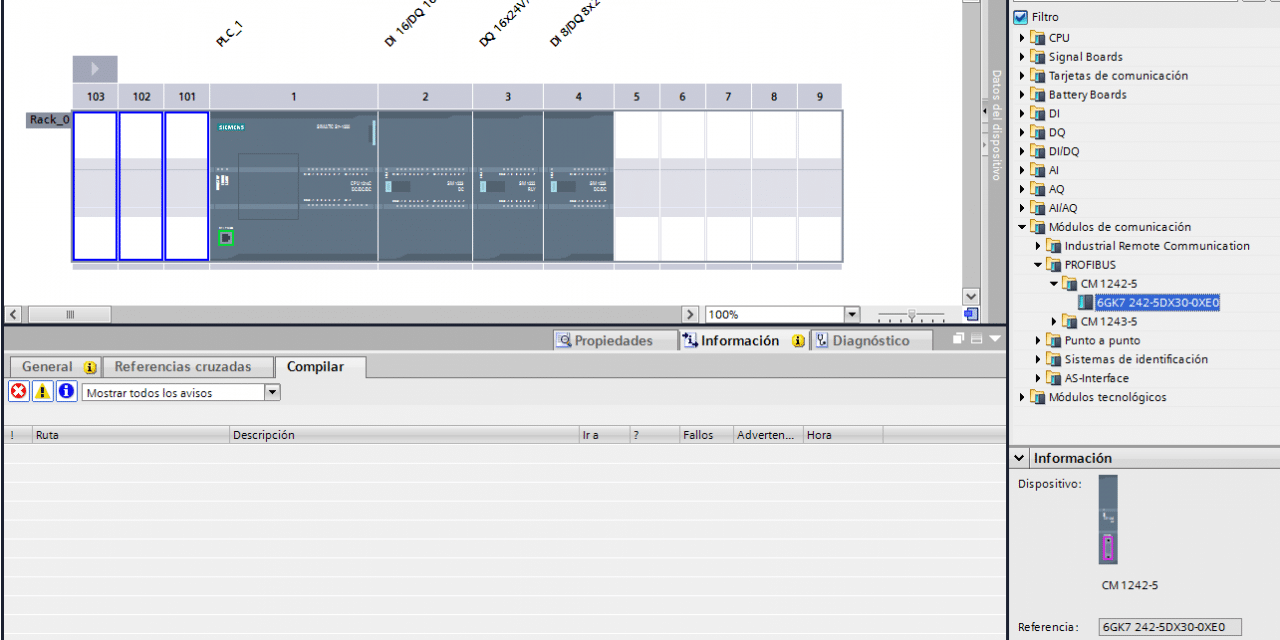Open the 100% zoom level dropdown
Image resolution: width=1280 pixels, height=640 pixels.
tap(851, 314)
